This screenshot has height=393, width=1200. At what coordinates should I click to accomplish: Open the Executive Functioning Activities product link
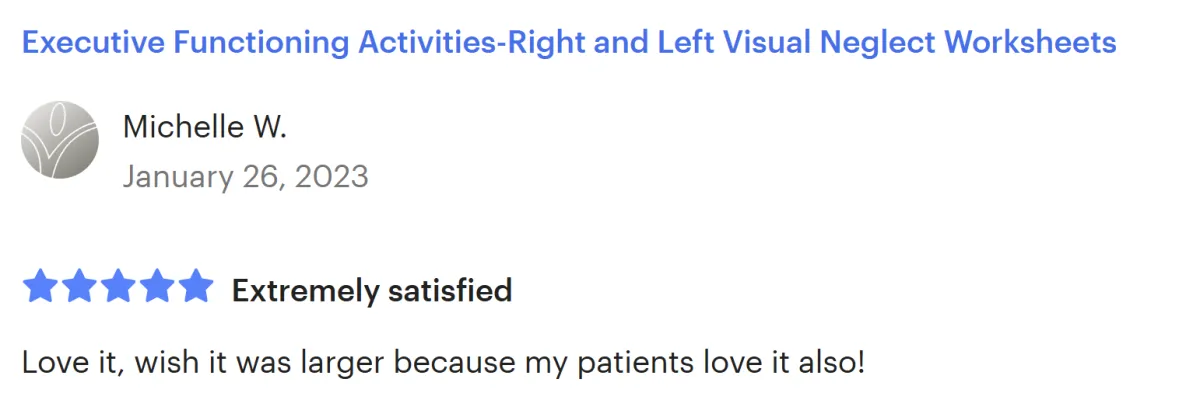569,43
